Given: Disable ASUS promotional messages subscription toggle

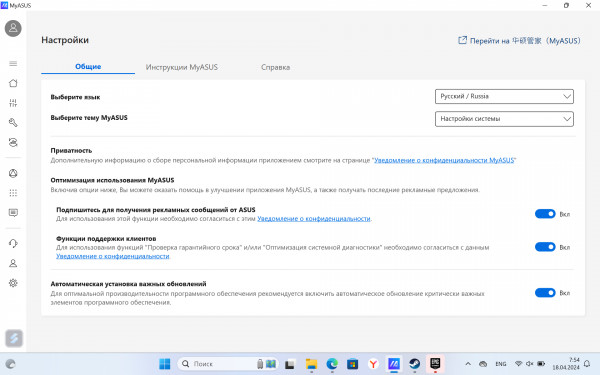Looking at the screenshot, I should 545,214.
